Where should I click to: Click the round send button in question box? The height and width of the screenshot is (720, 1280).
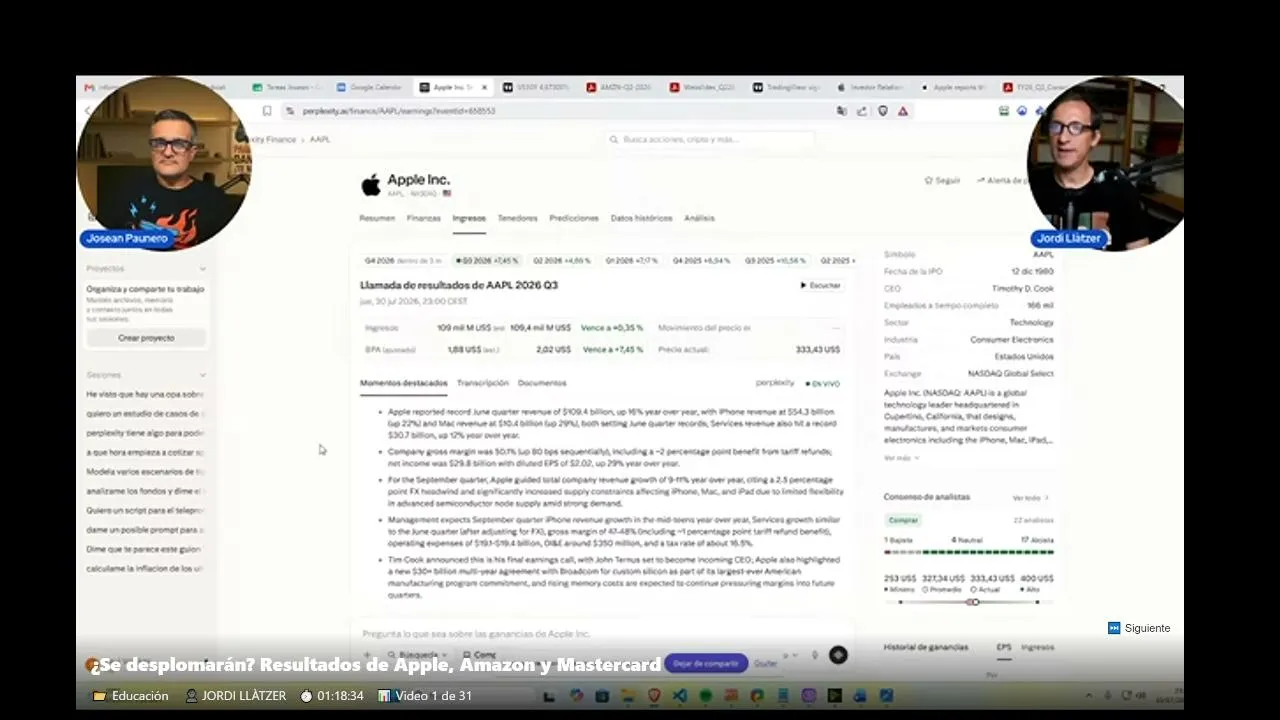pyautogui.click(x=838, y=655)
